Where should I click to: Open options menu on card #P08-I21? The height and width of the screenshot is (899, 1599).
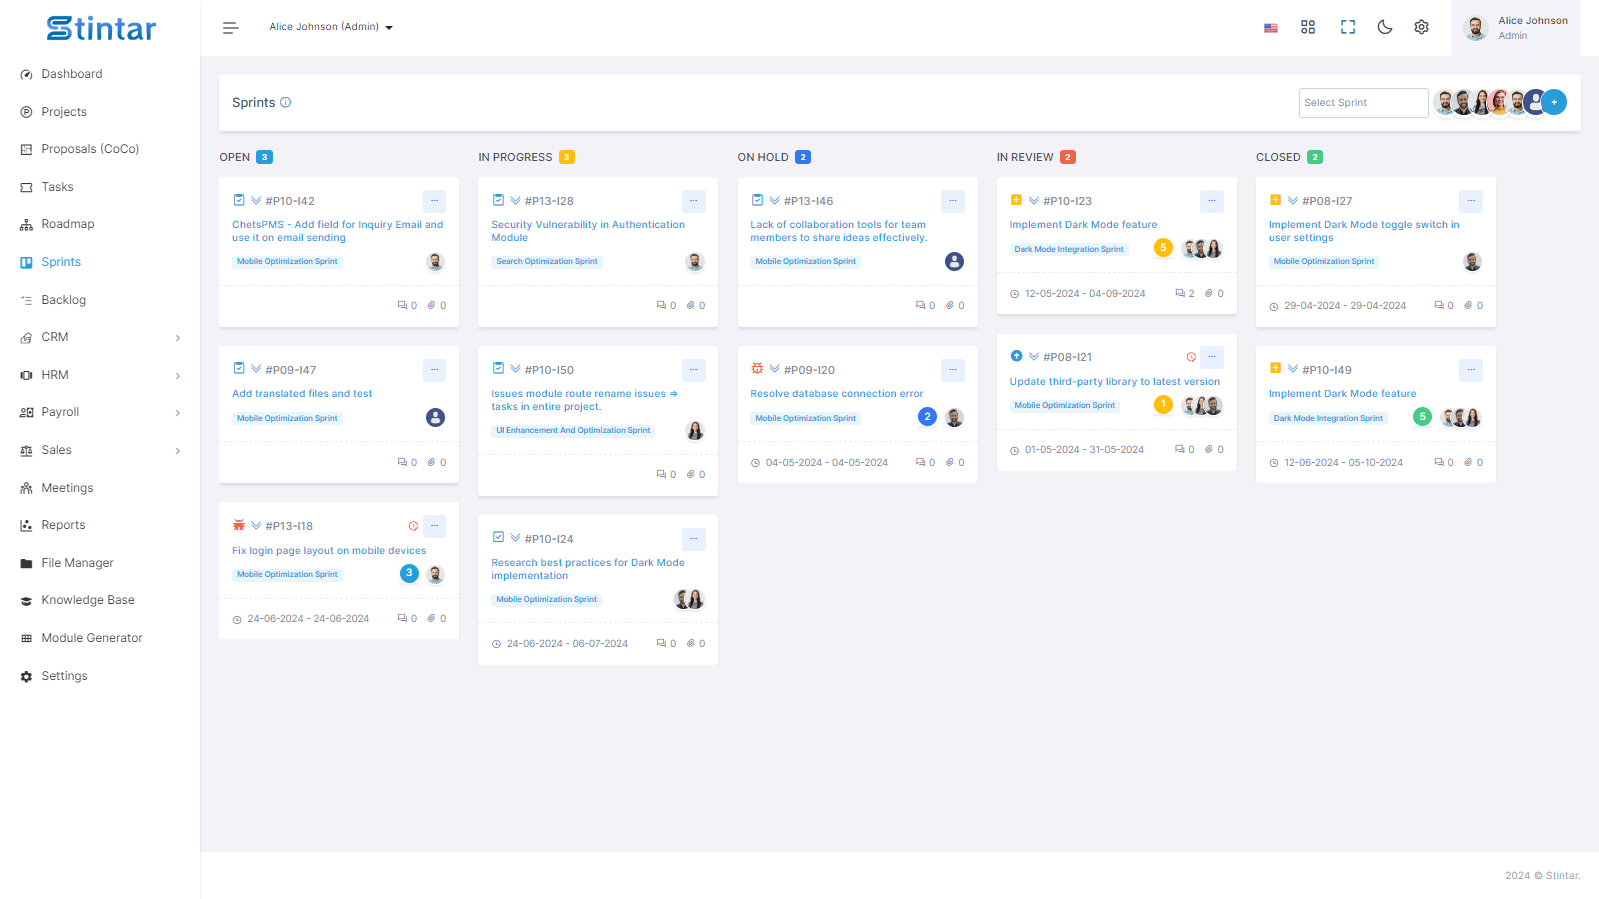click(1212, 357)
